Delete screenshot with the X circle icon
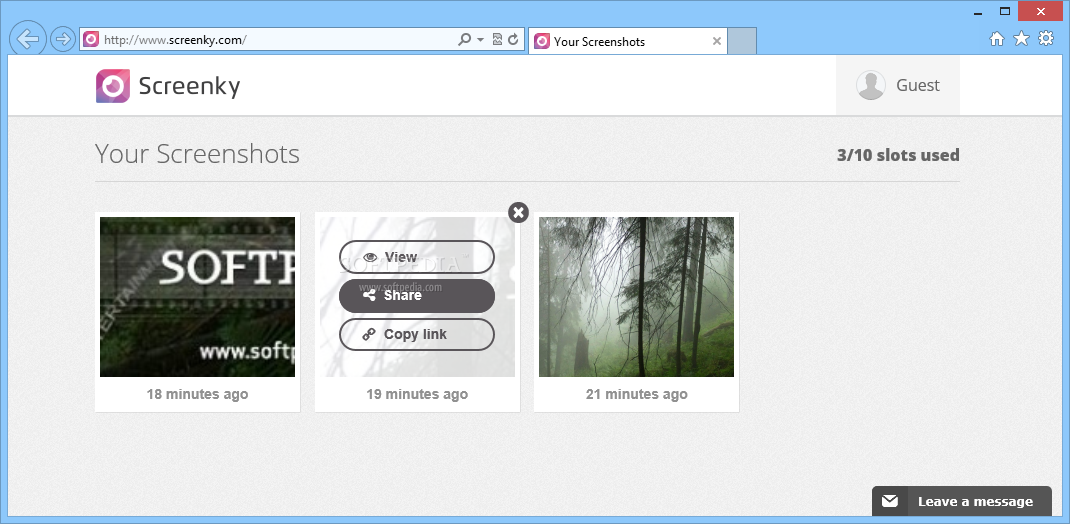 [519, 212]
